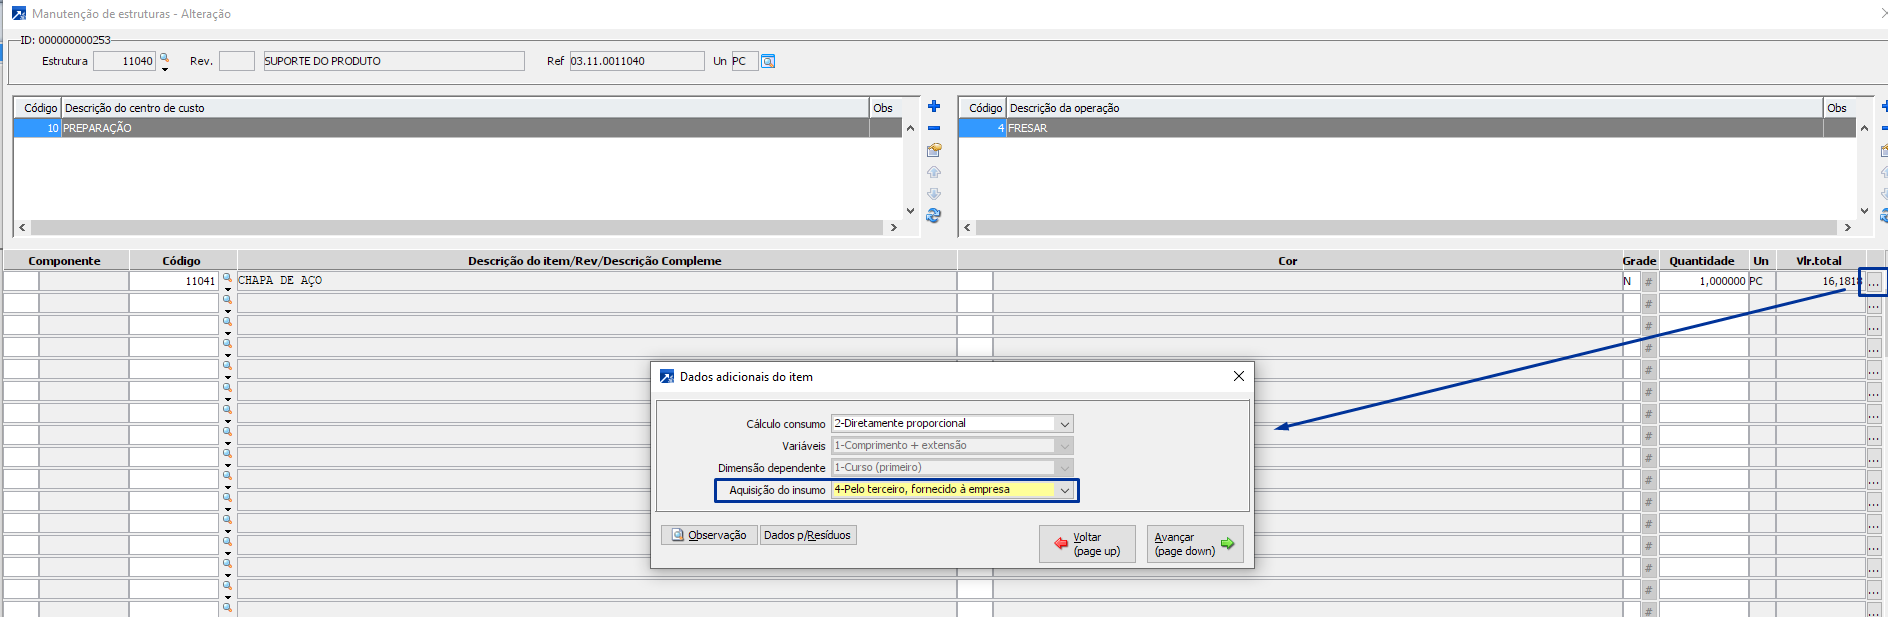Open additional data ellipsis for CHAPA DE AÇO
Viewport: 1888px width, 617px height.
click(x=1874, y=282)
